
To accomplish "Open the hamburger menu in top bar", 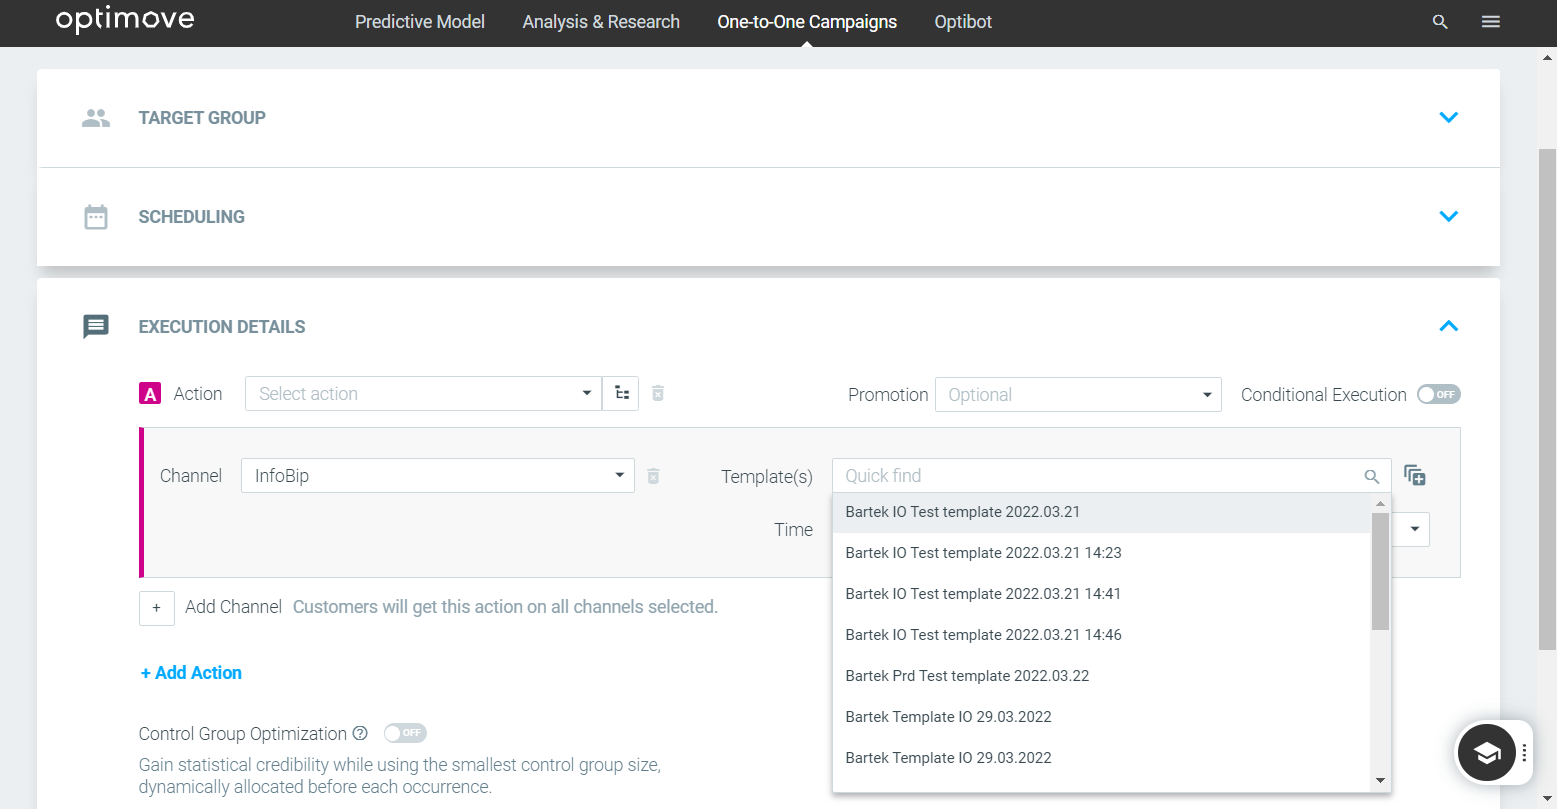I will click(x=1490, y=22).
